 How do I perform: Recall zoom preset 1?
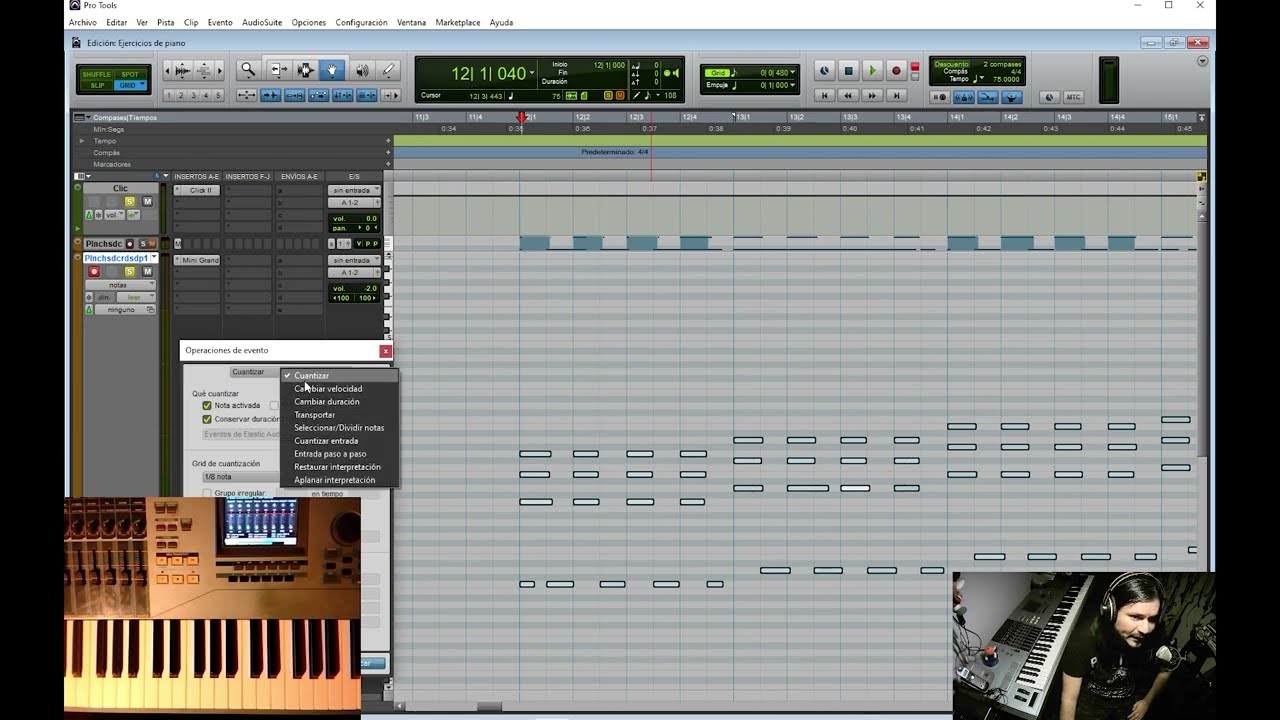tap(169, 96)
